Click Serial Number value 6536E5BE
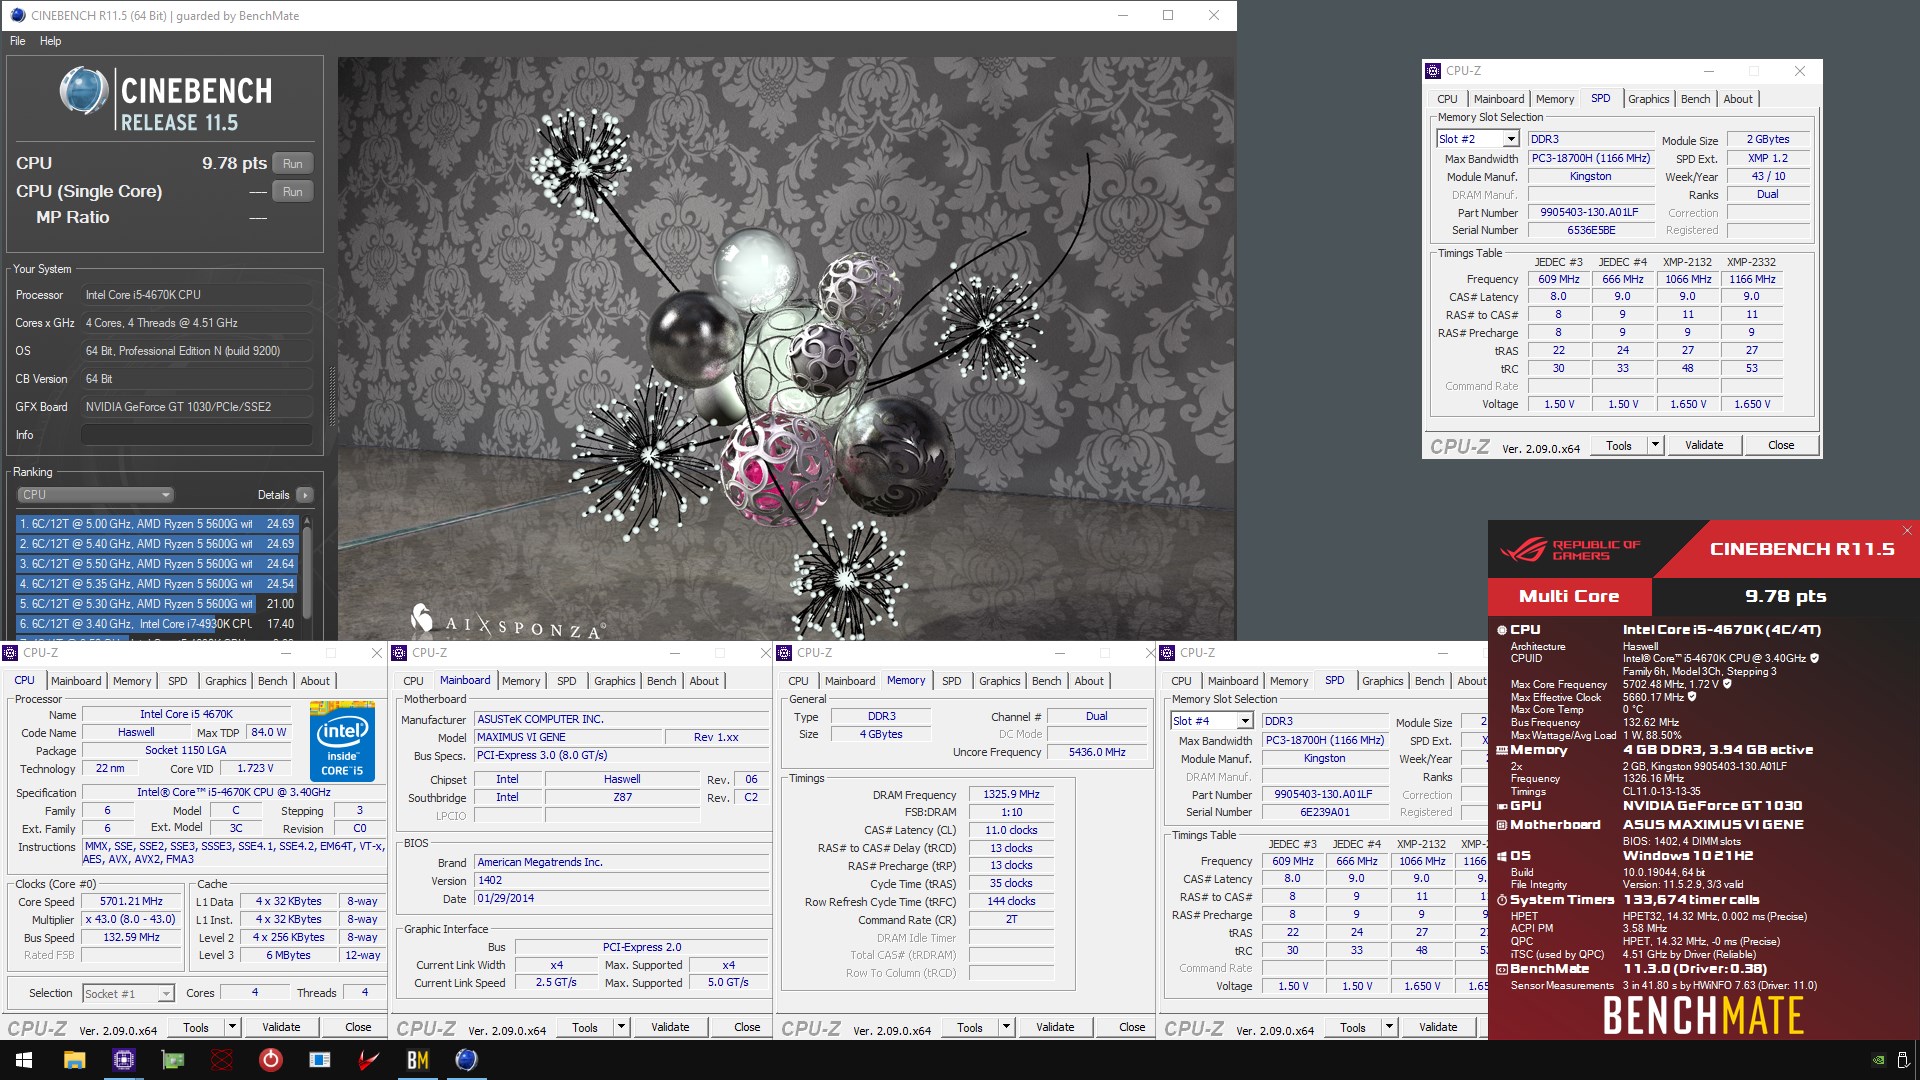The height and width of the screenshot is (1080, 1920). coord(1591,231)
